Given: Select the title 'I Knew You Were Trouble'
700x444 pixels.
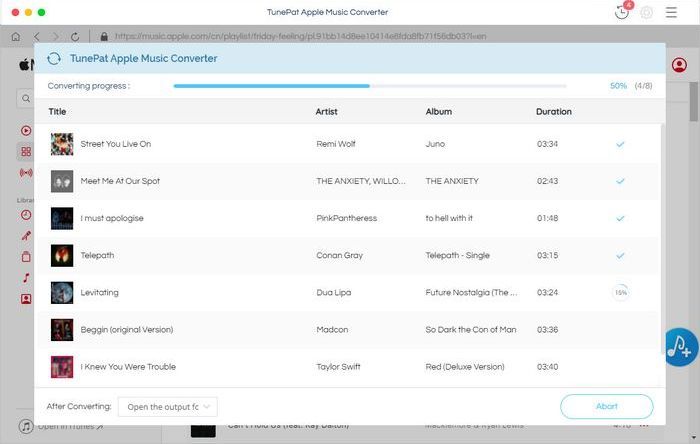Looking at the screenshot, I should tap(128, 367).
